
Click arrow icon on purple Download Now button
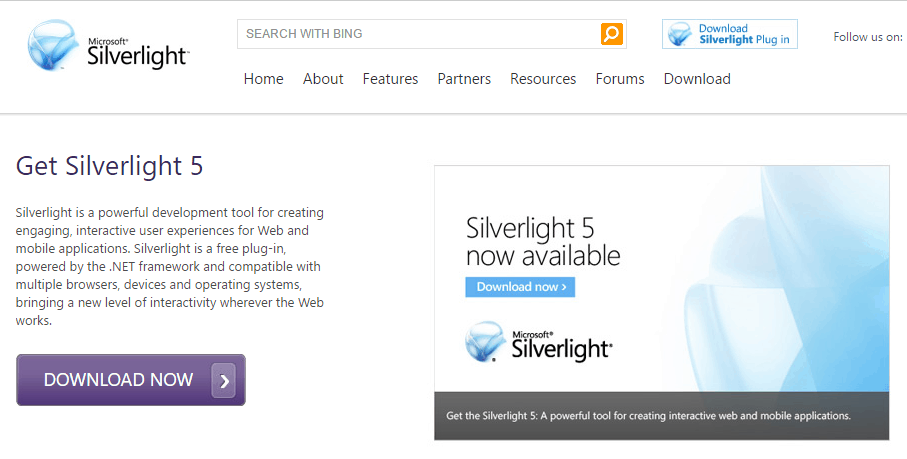224,380
